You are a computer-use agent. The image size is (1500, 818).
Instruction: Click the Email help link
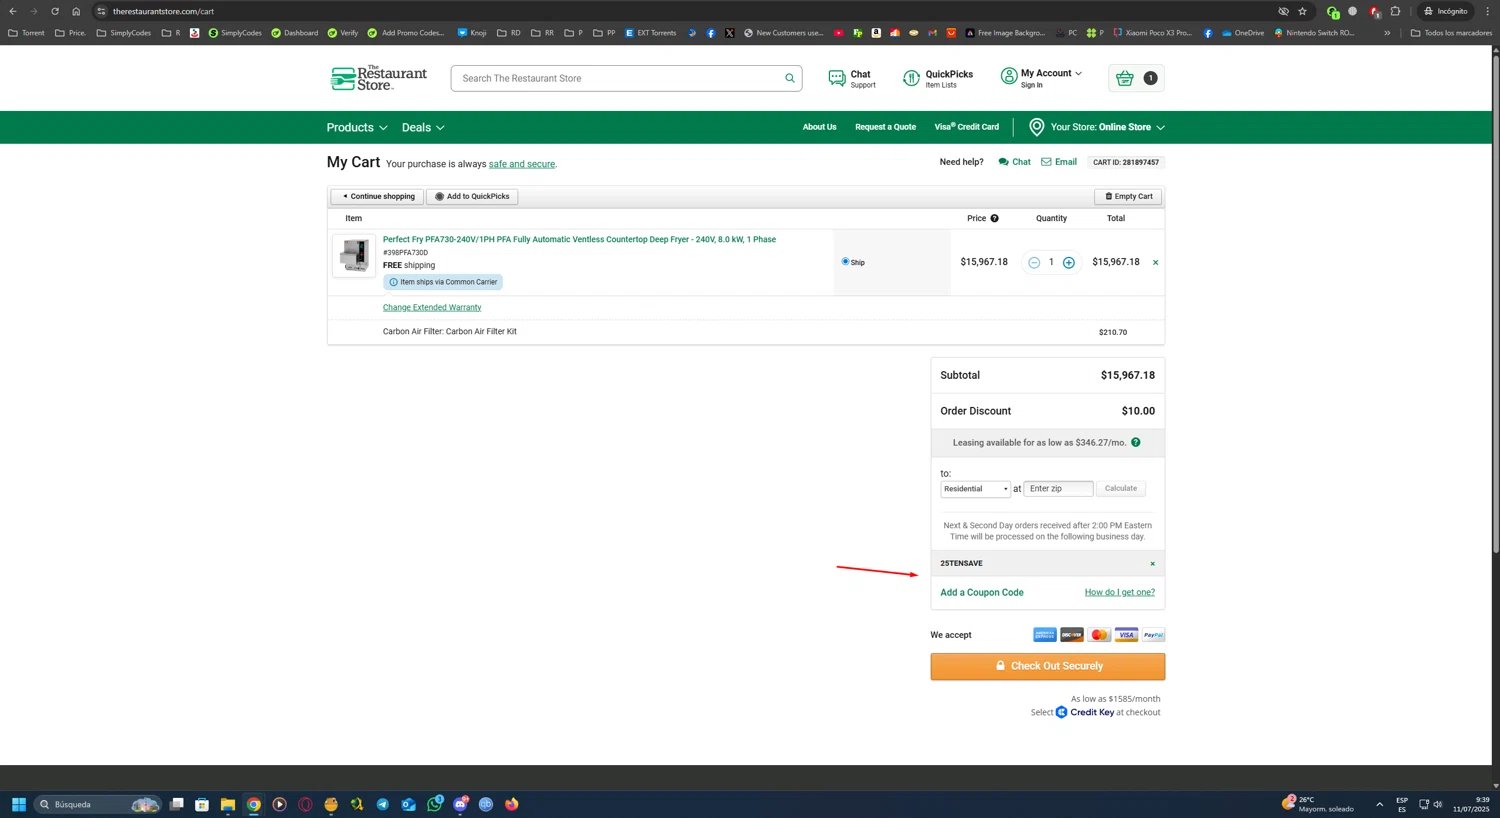tap(1059, 162)
